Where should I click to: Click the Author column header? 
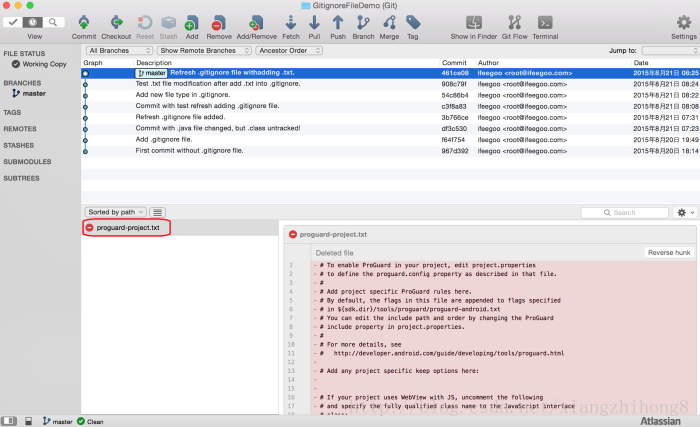pos(488,63)
